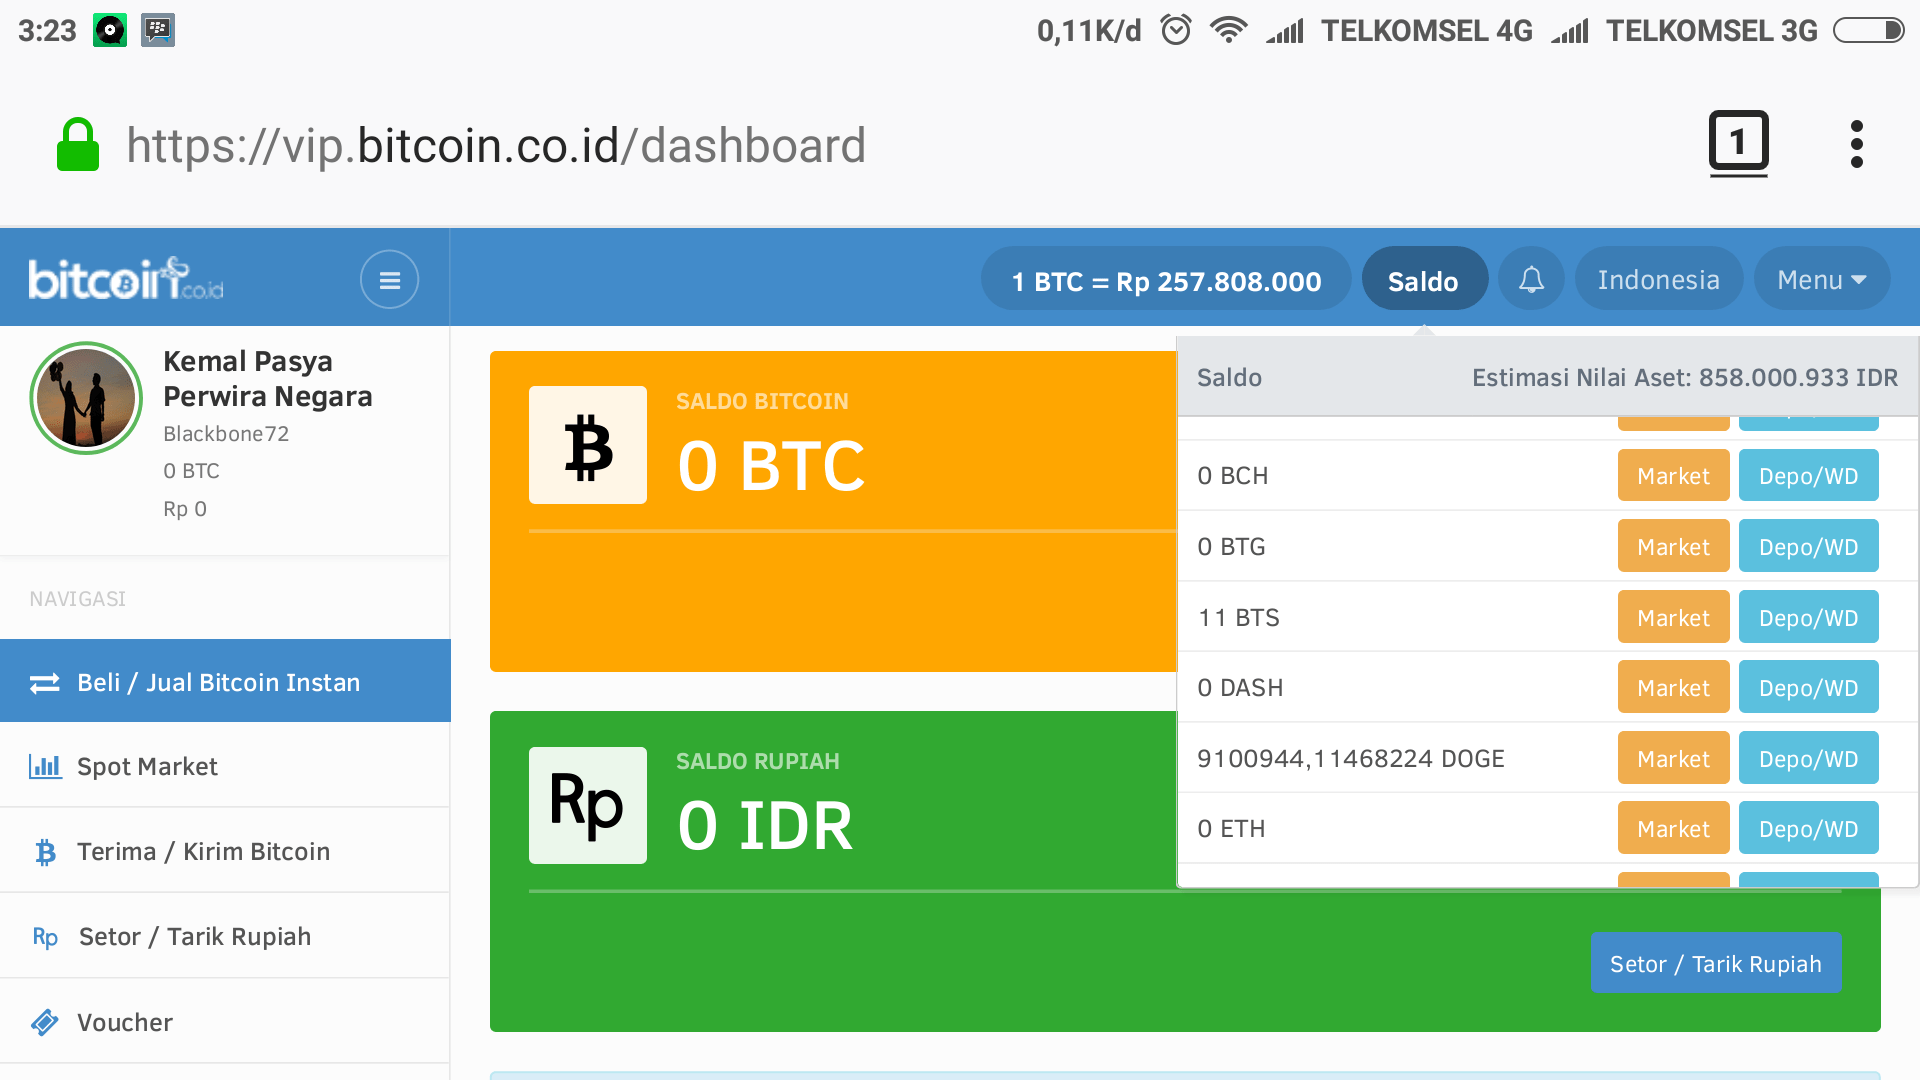This screenshot has height=1080, width=1920.
Task: Go to Terima / Kirim Bitcoin
Action: [203, 851]
